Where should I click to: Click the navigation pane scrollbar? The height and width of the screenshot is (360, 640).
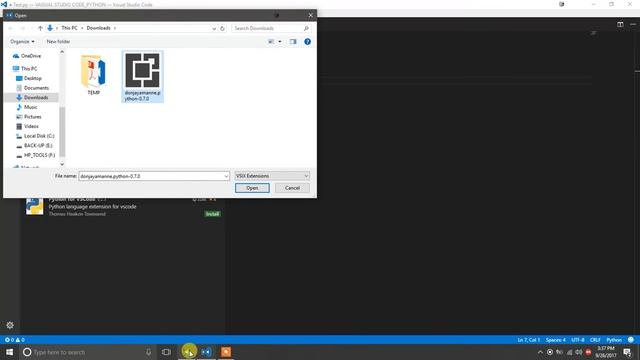(x=62, y=131)
